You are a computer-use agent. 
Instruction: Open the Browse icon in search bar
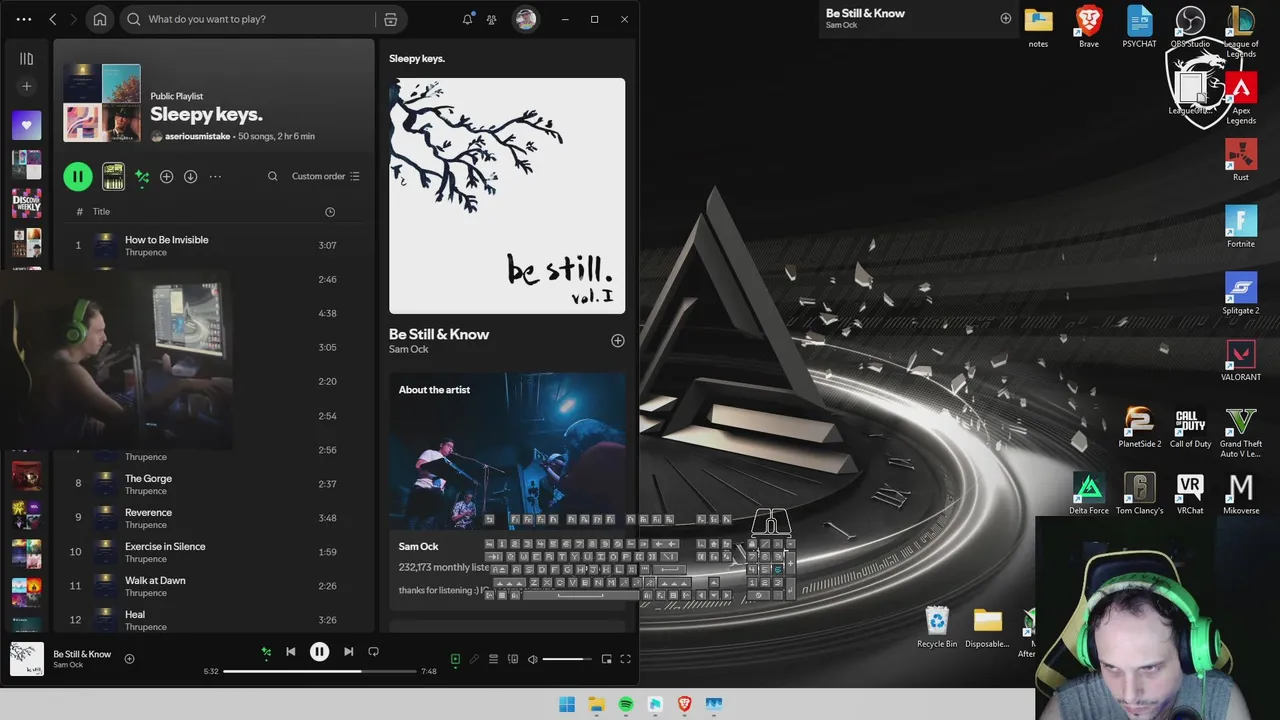(x=391, y=19)
